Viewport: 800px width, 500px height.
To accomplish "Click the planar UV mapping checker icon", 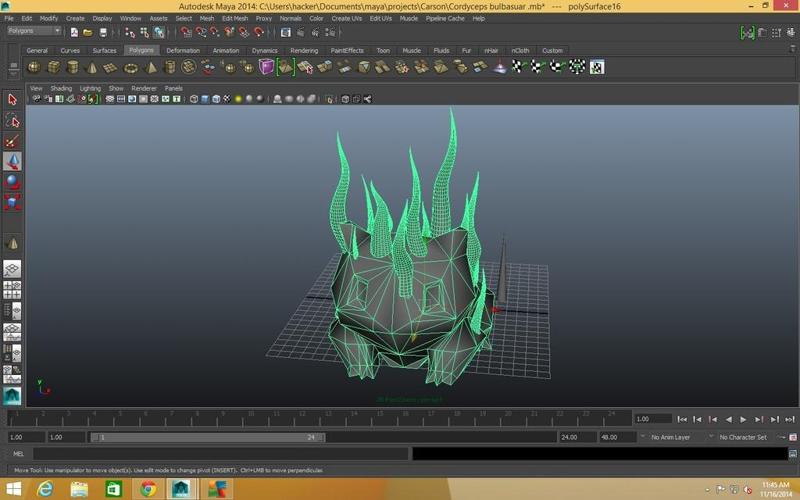I will coord(519,67).
